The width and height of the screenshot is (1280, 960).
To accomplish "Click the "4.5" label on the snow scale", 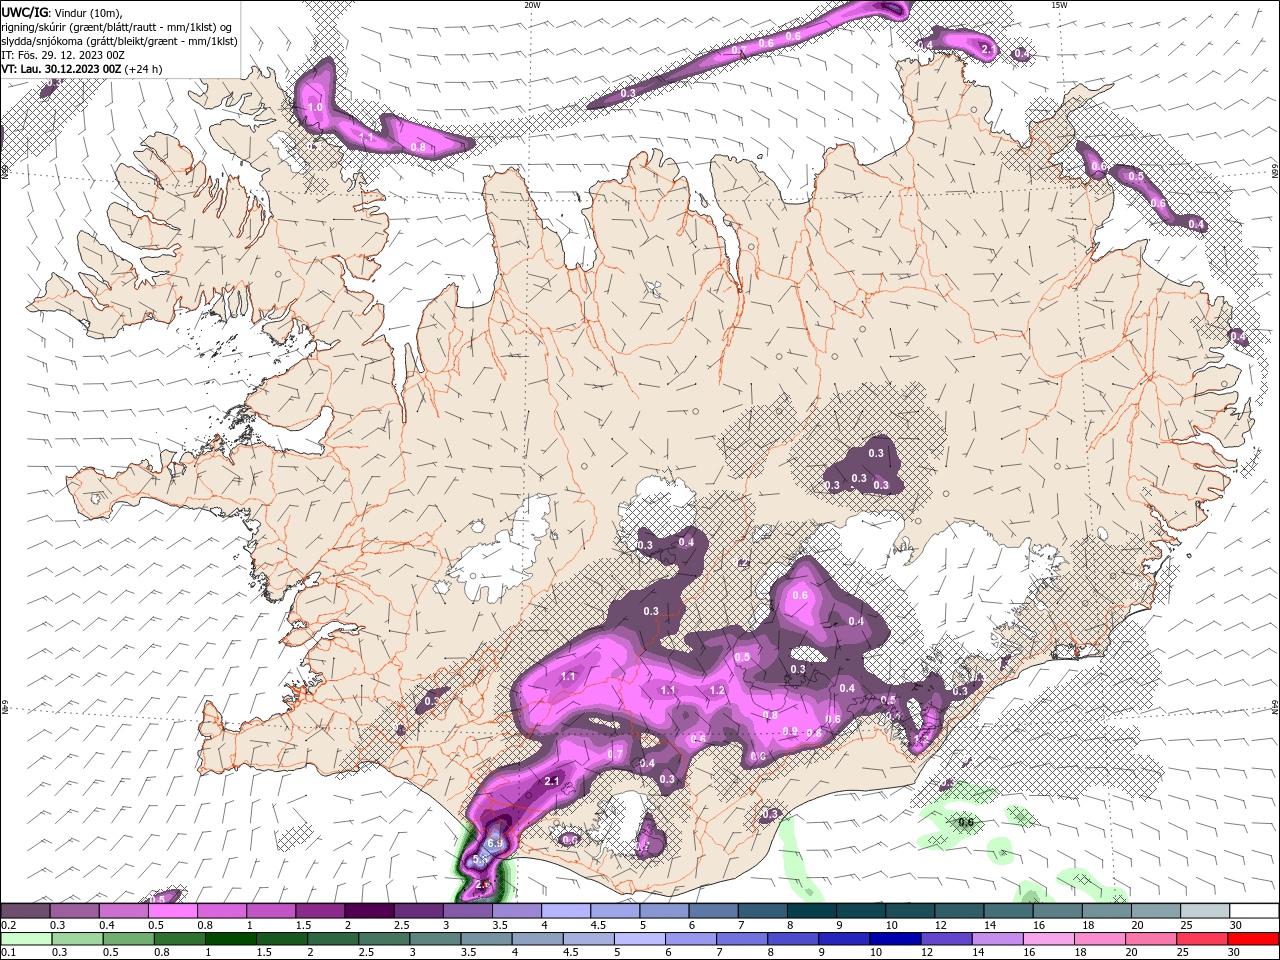I will tap(598, 925).
